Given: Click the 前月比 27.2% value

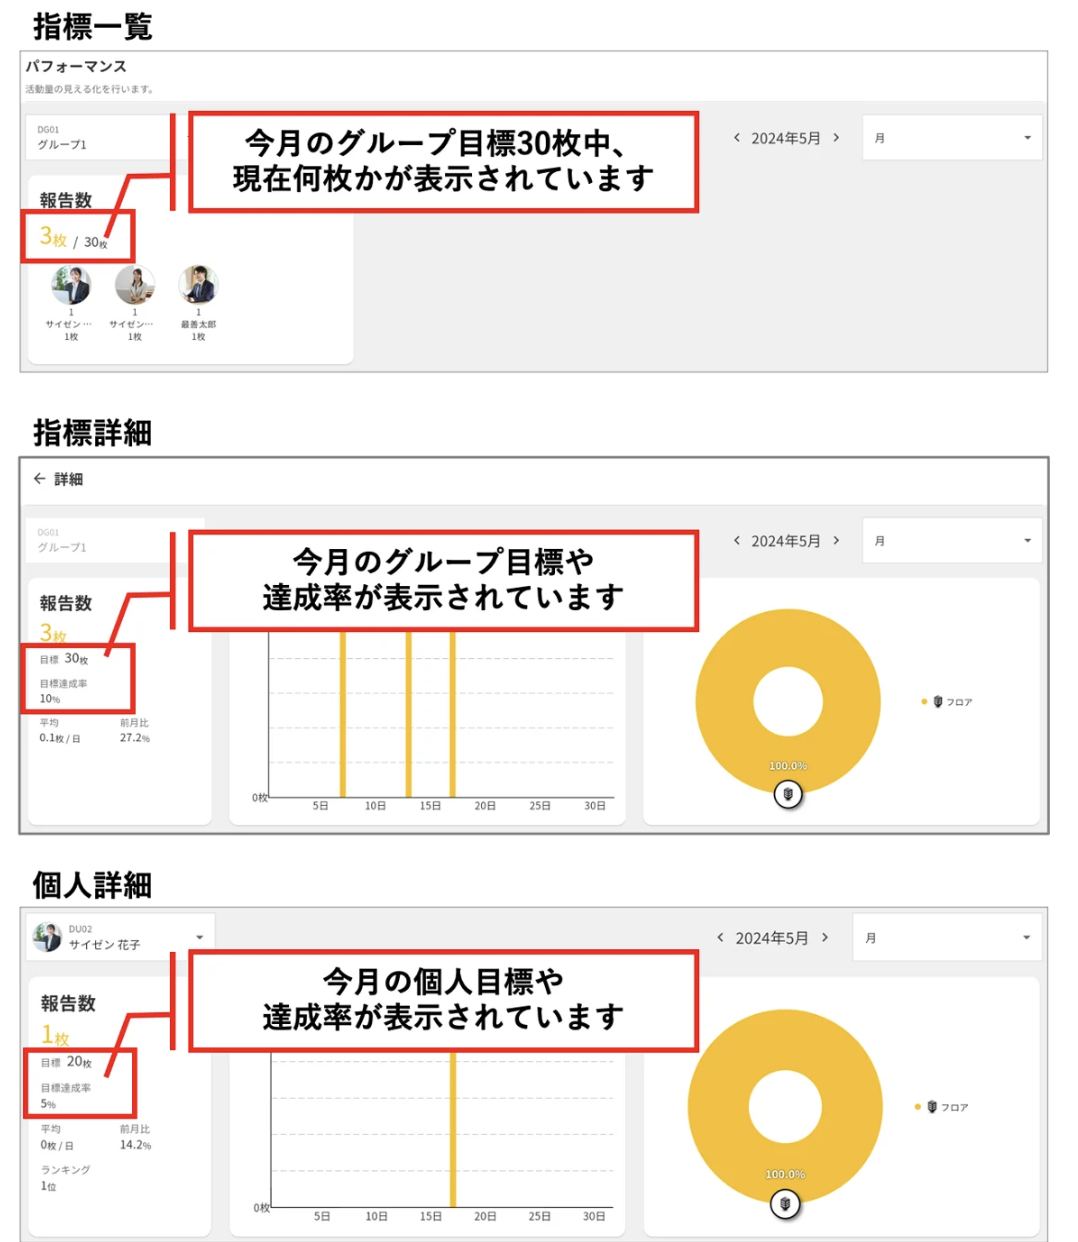Looking at the screenshot, I should tap(135, 731).
